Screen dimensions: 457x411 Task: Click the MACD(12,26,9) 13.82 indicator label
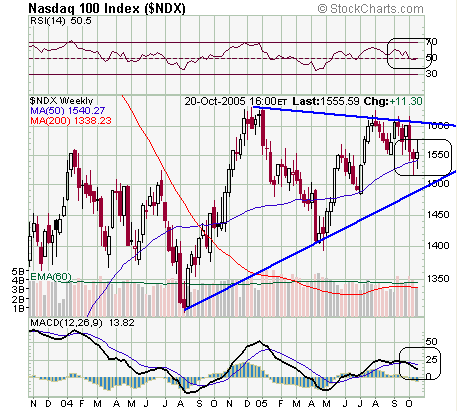[82, 323]
